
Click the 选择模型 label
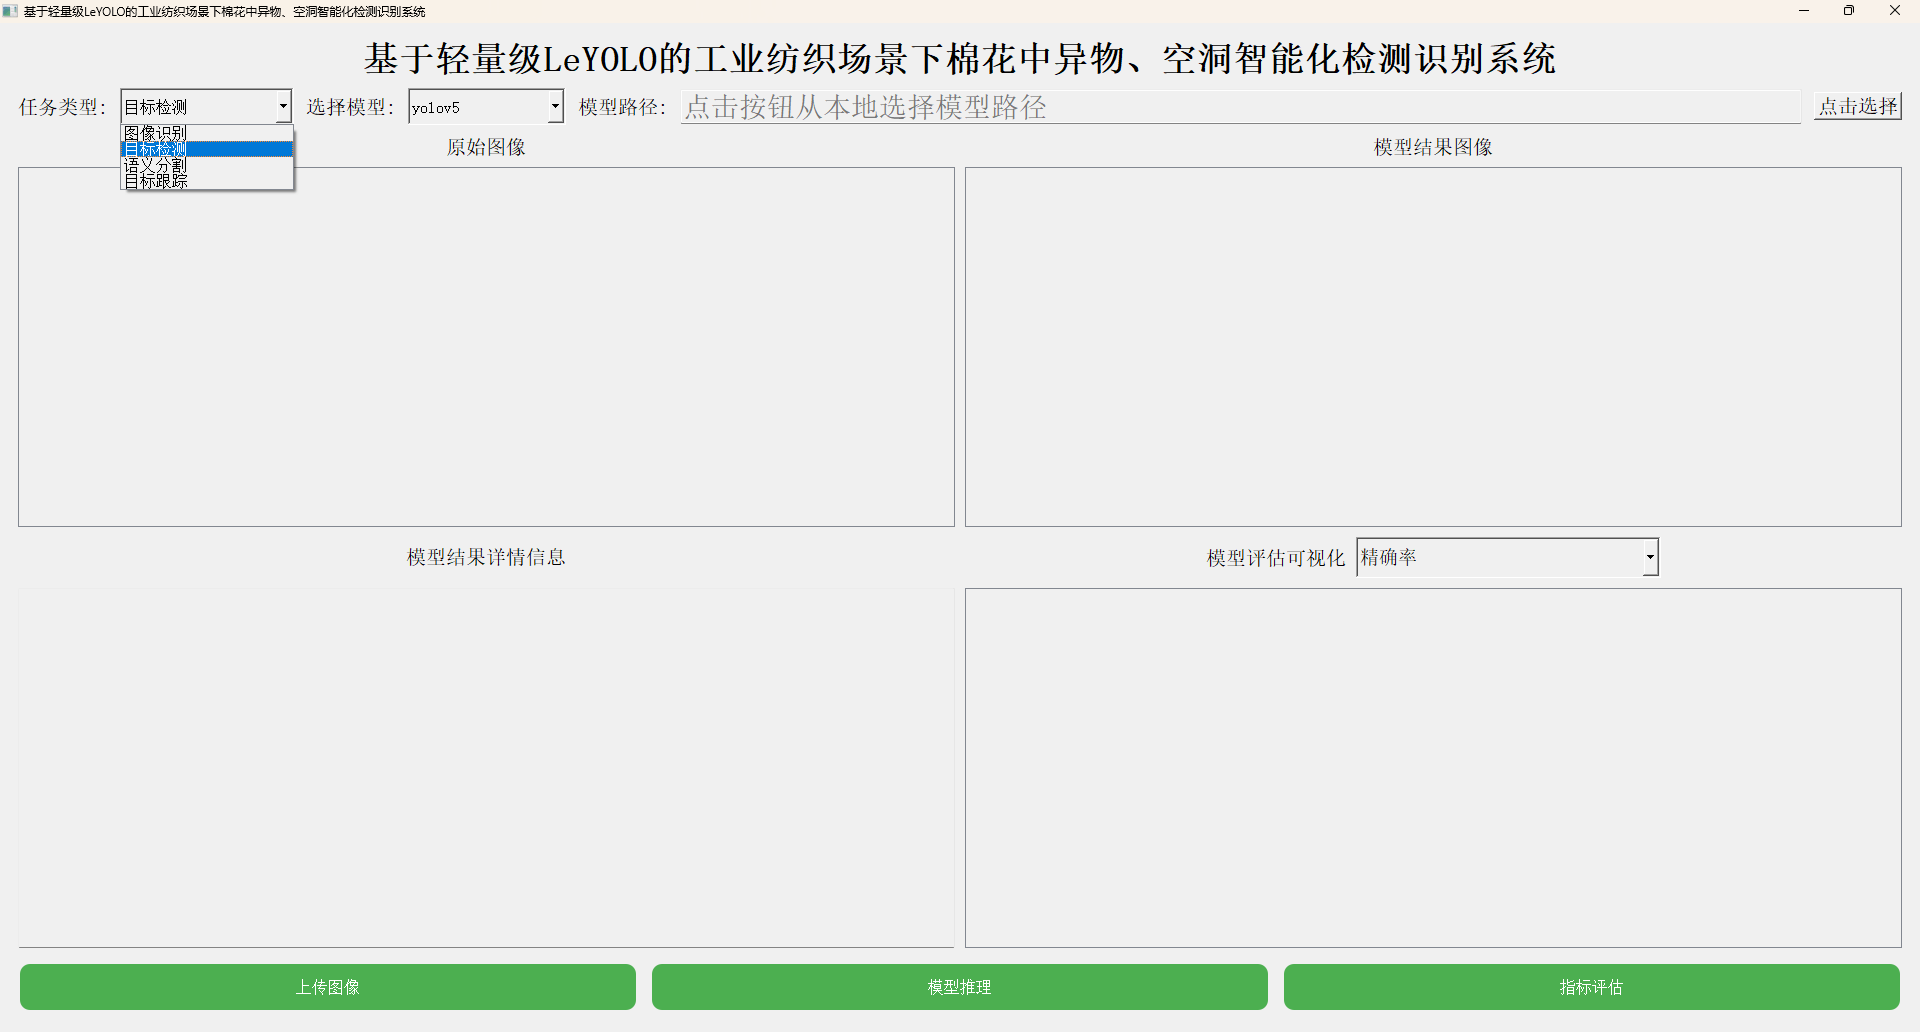coord(351,107)
